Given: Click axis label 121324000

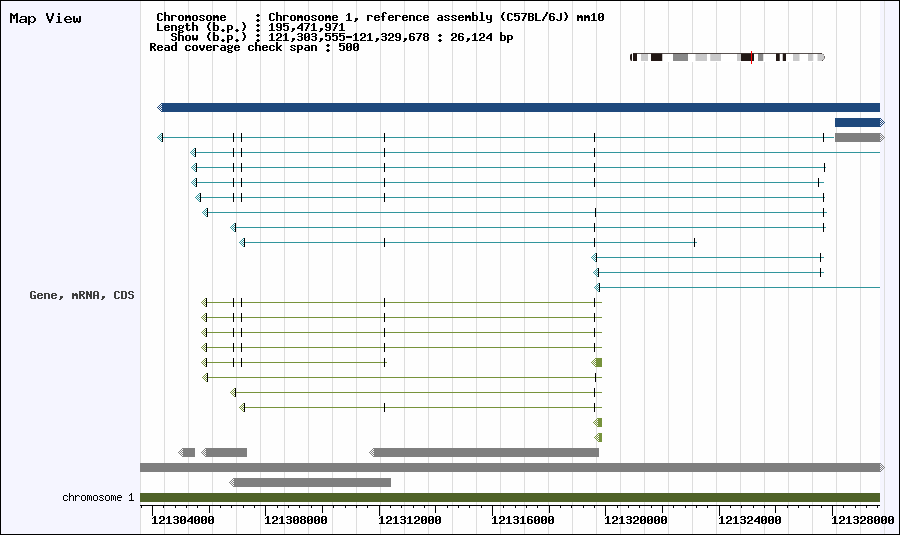Looking at the screenshot, I should (750, 520).
